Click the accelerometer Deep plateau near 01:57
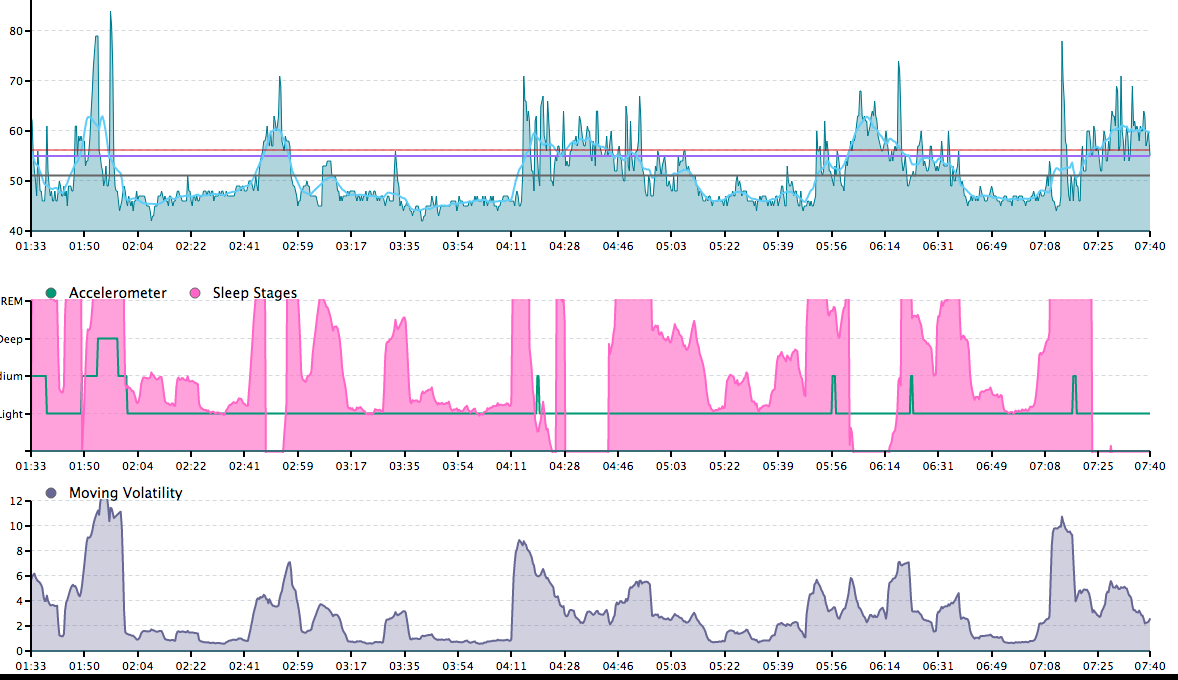Screen dimensions: 1178x680 tap(107, 339)
